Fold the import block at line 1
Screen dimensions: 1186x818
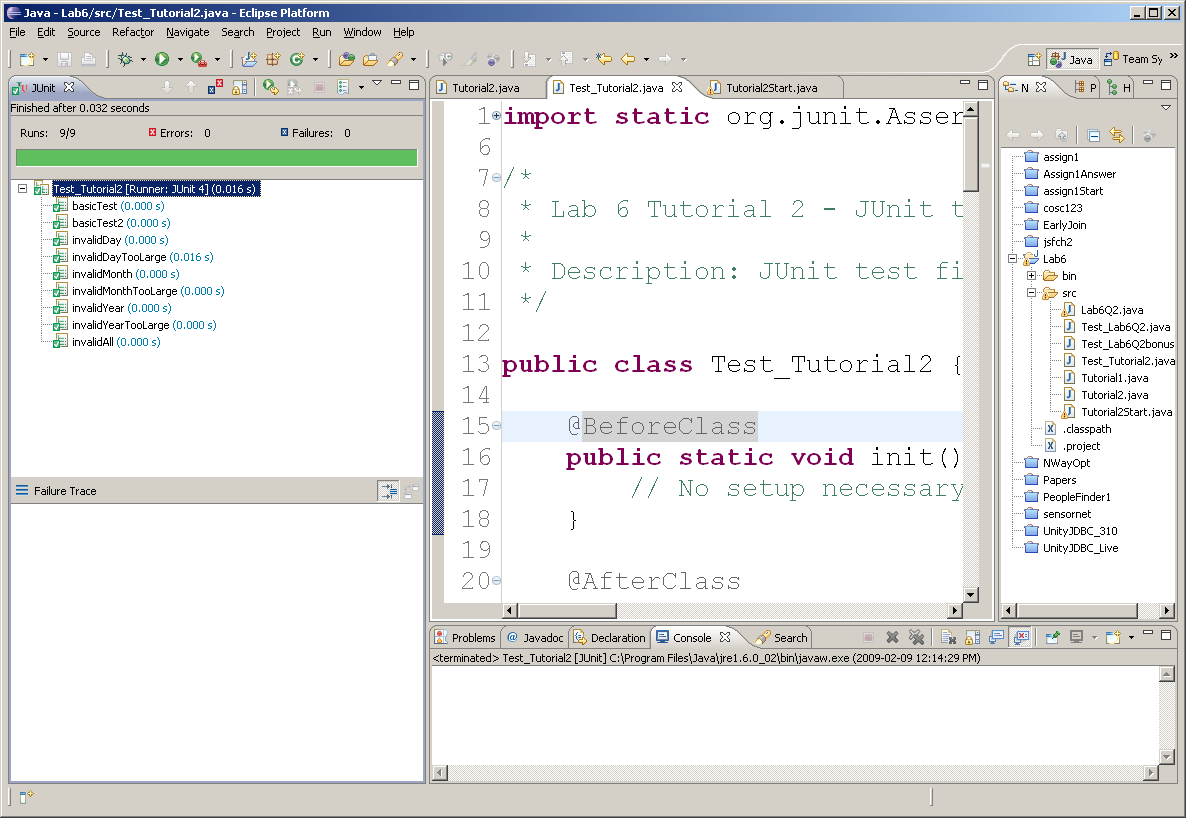click(496, 116)
